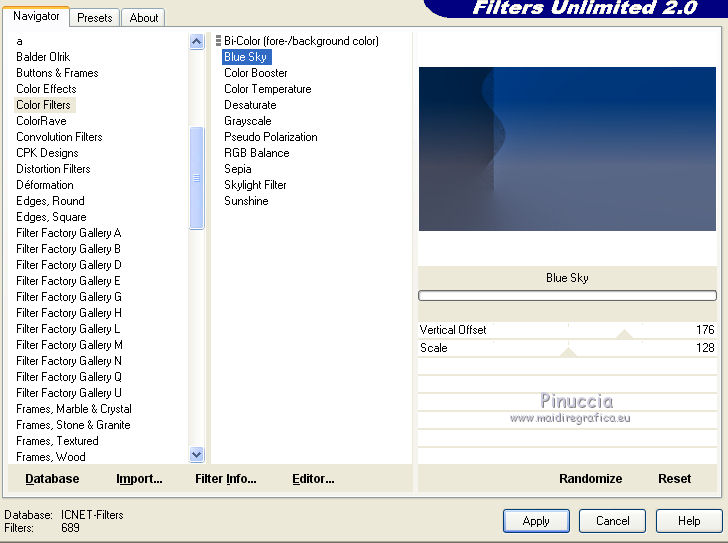Open the Editor... button
Image resolution: width=728 pixels, height=543 pixels.
[313, 478]
